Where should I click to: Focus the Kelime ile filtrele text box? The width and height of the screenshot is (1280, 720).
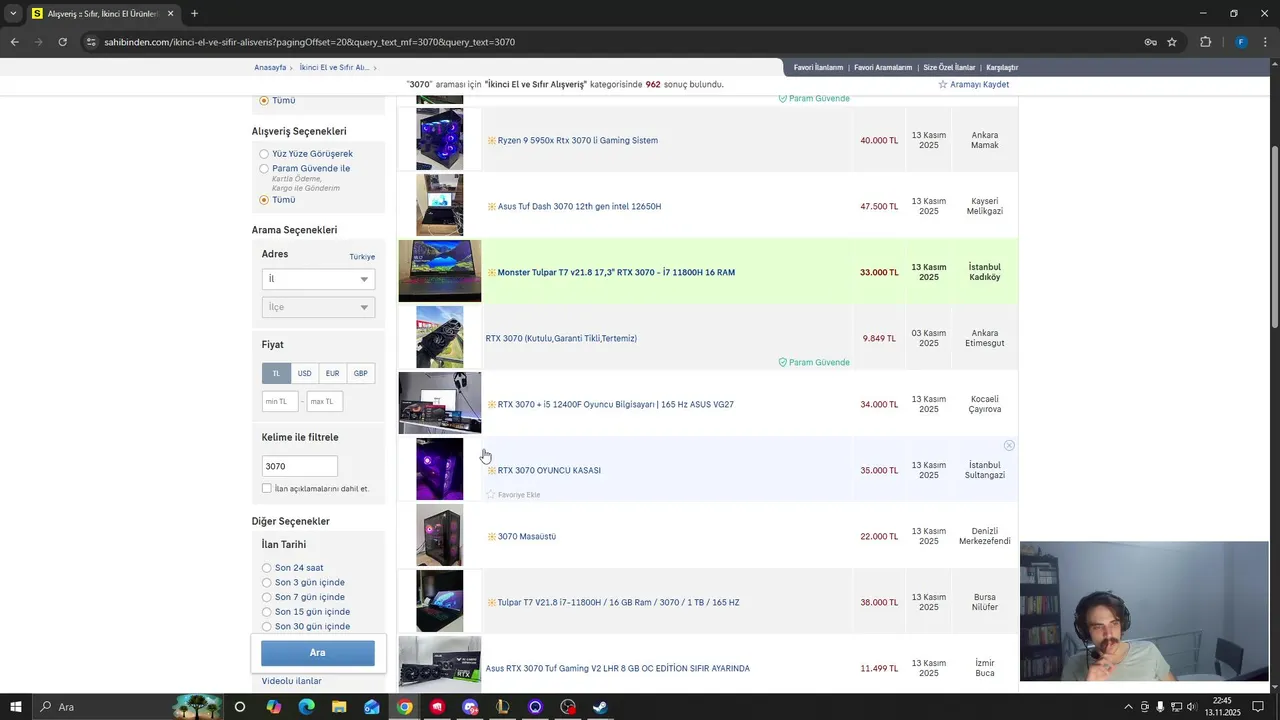[299, 466]
